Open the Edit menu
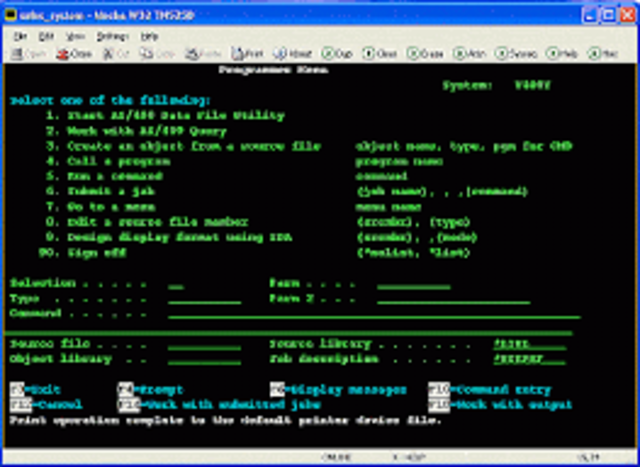The height and width of the screenshot is (467, 640). 46,37
